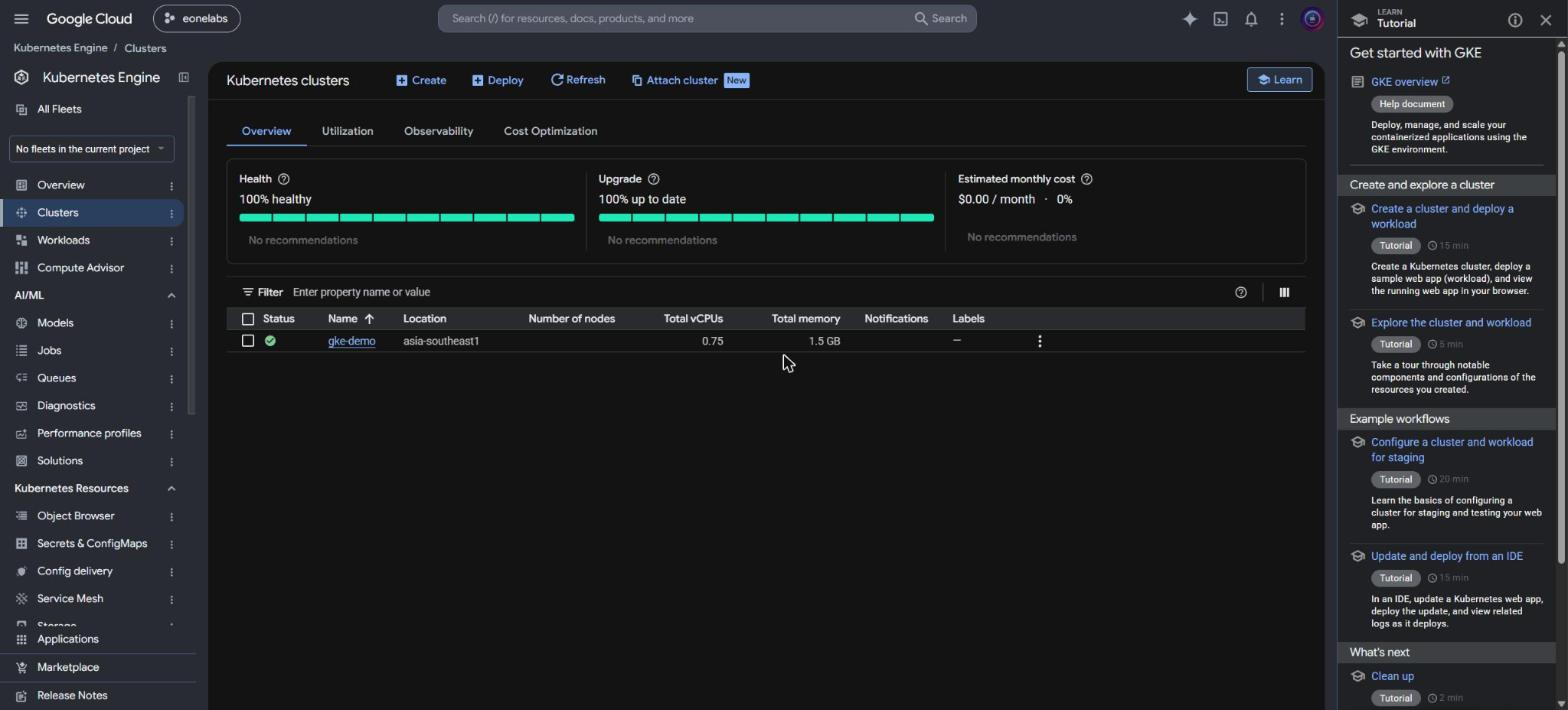
Task: Switch to the Cost Optimization tab
Action: tap(550, 131)
